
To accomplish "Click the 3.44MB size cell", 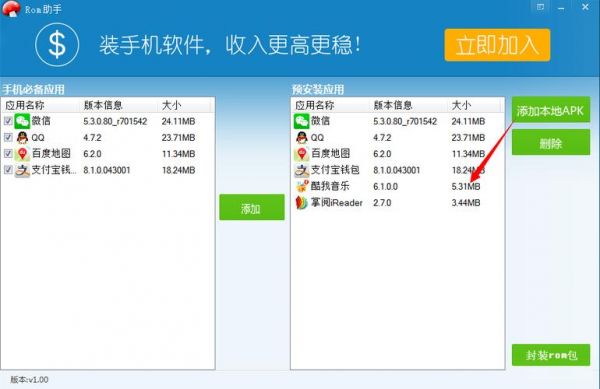I will click(x=466, y=203).
